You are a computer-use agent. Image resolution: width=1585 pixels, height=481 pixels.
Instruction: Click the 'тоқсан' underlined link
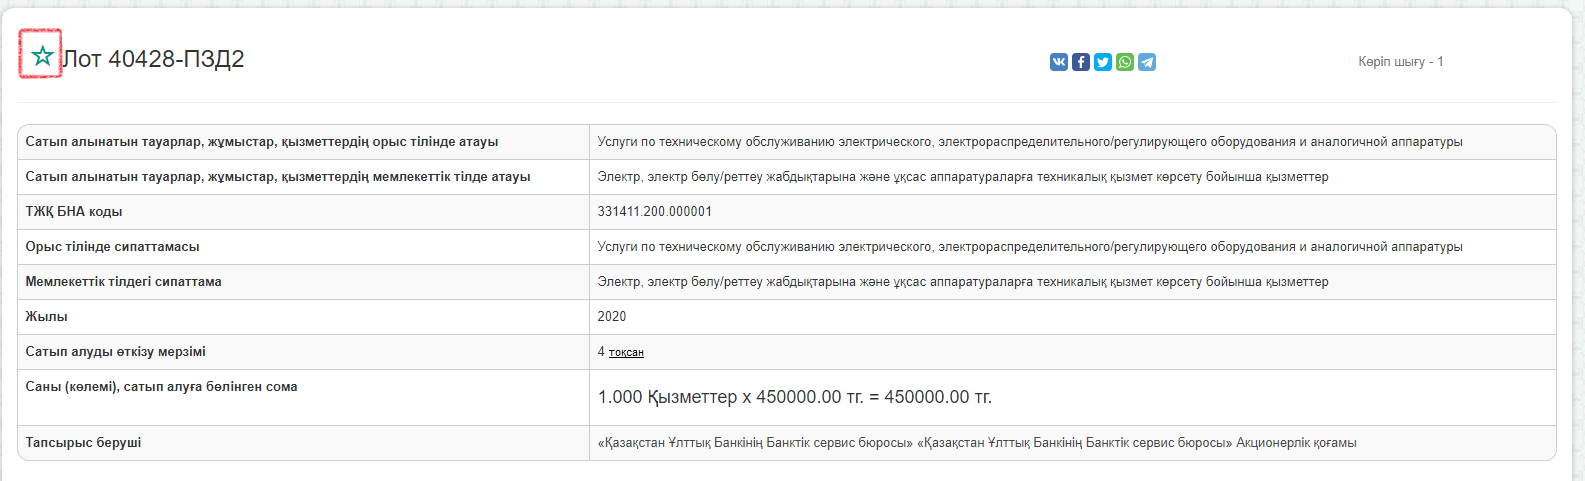(626, 352)
